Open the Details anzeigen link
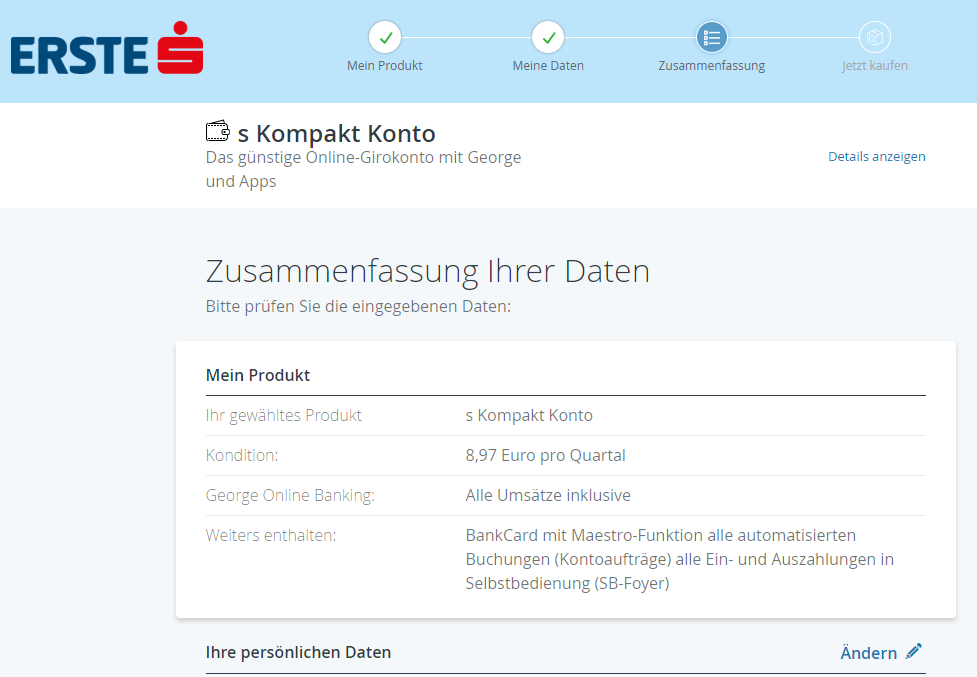The height and width of the screenshot is (677, 977). point(877,156)
